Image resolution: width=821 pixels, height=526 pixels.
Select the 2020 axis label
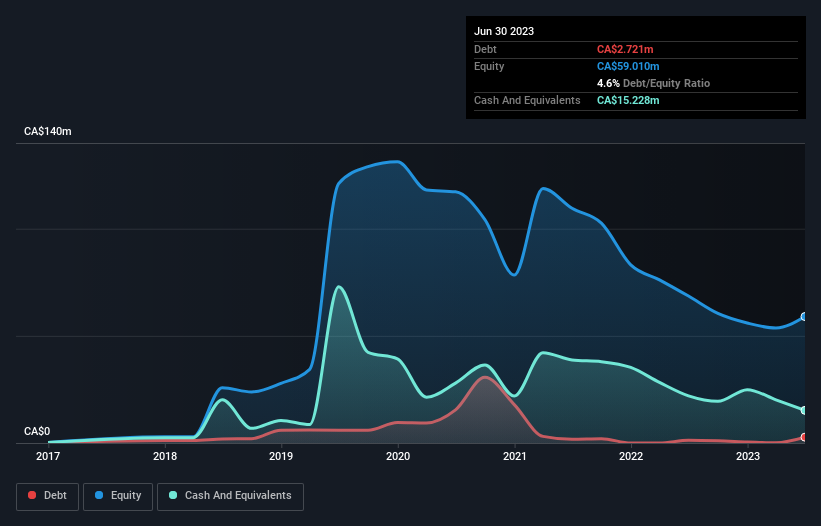[398, 456]
